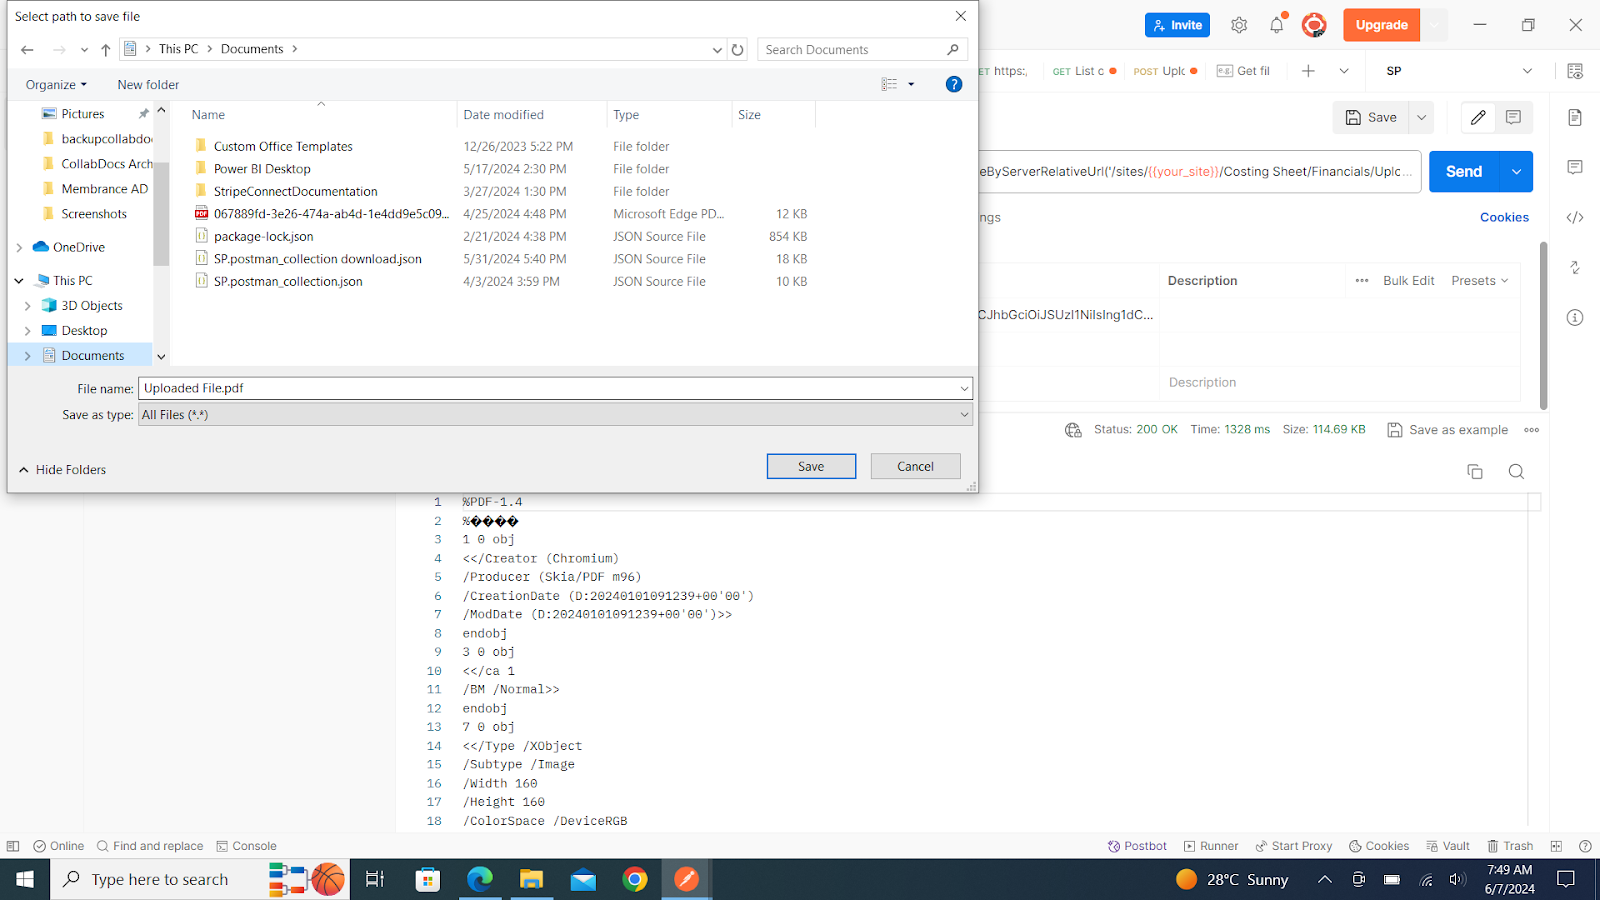Open the Send button dropdown arrow
Viewport: 1600px width, 900px height.
click(1516, 171)
